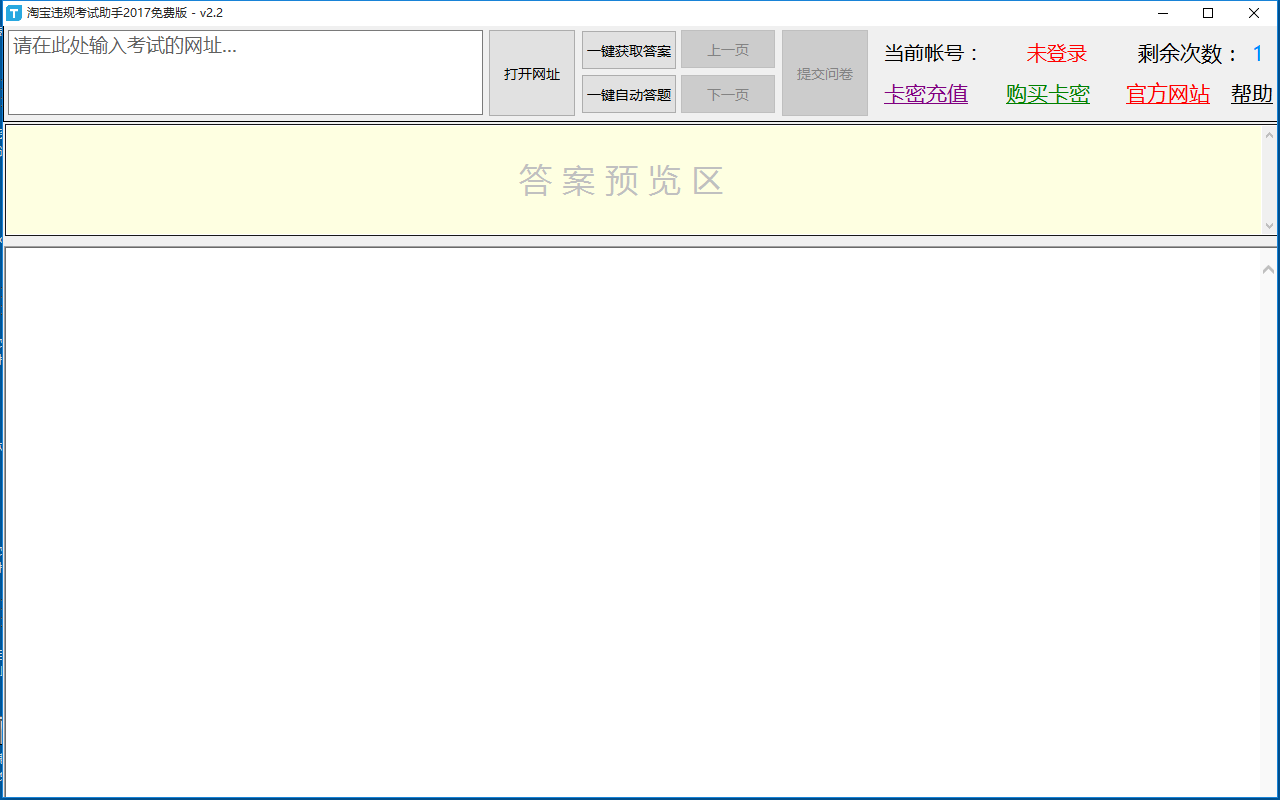
Task: Click the red 未登录 login status text
Action: (1057, 54)
